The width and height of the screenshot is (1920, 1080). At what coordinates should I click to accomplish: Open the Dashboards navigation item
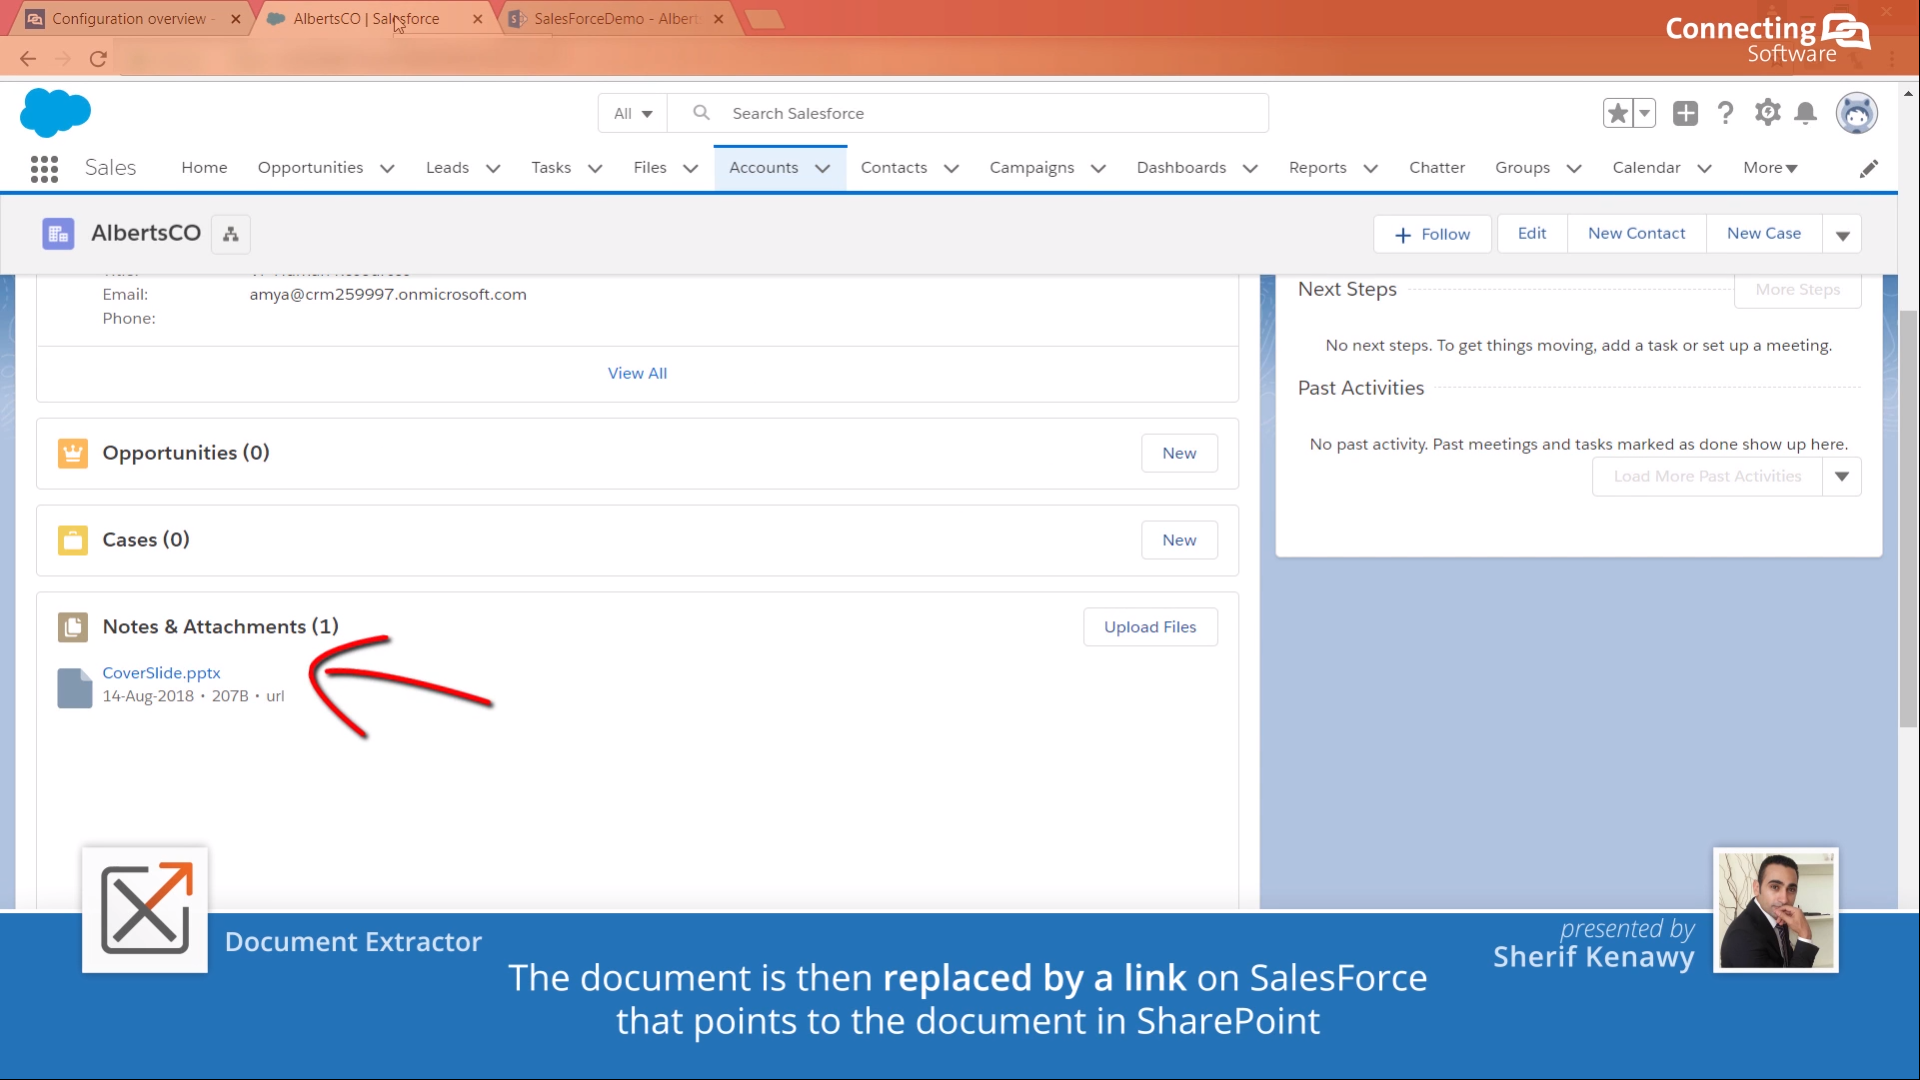[x=1180, y=167]
